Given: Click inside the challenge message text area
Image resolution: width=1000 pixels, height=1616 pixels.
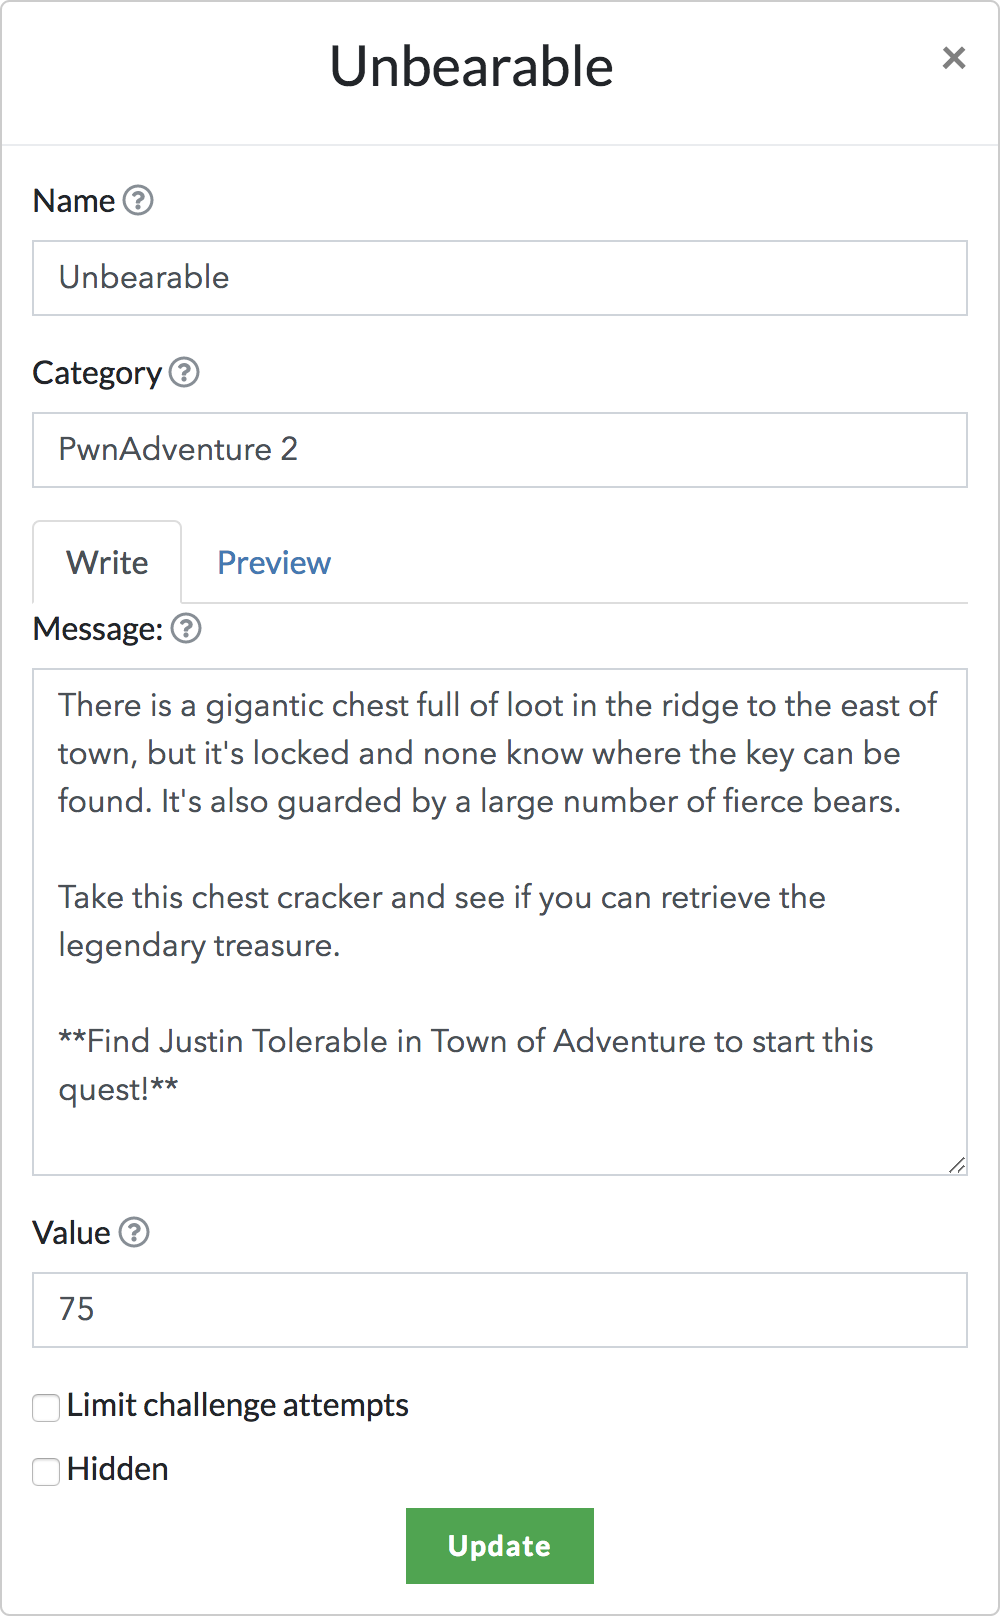Looking at the screenshot, I should [500, 920].
